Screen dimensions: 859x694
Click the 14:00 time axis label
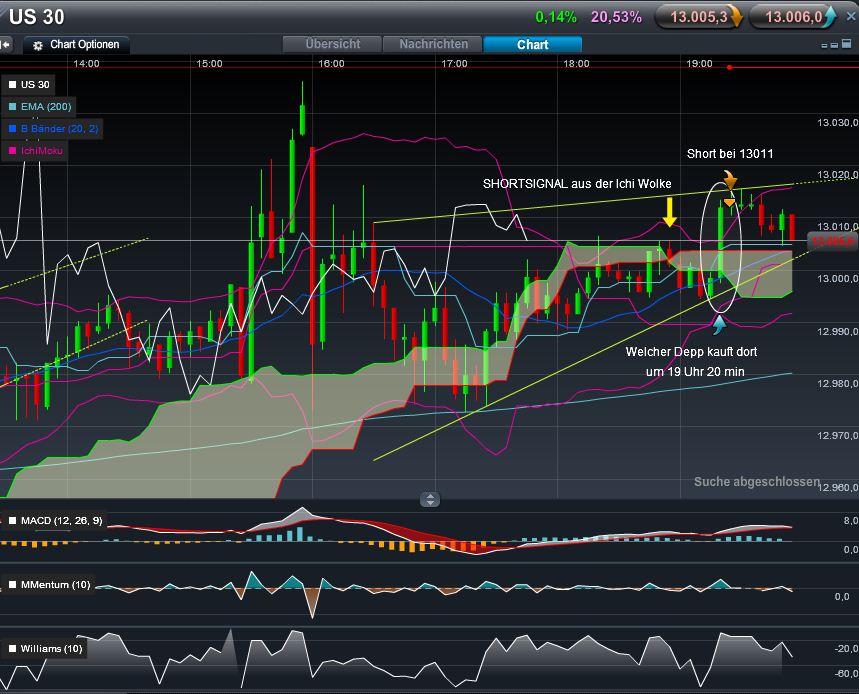click(87, 64)
